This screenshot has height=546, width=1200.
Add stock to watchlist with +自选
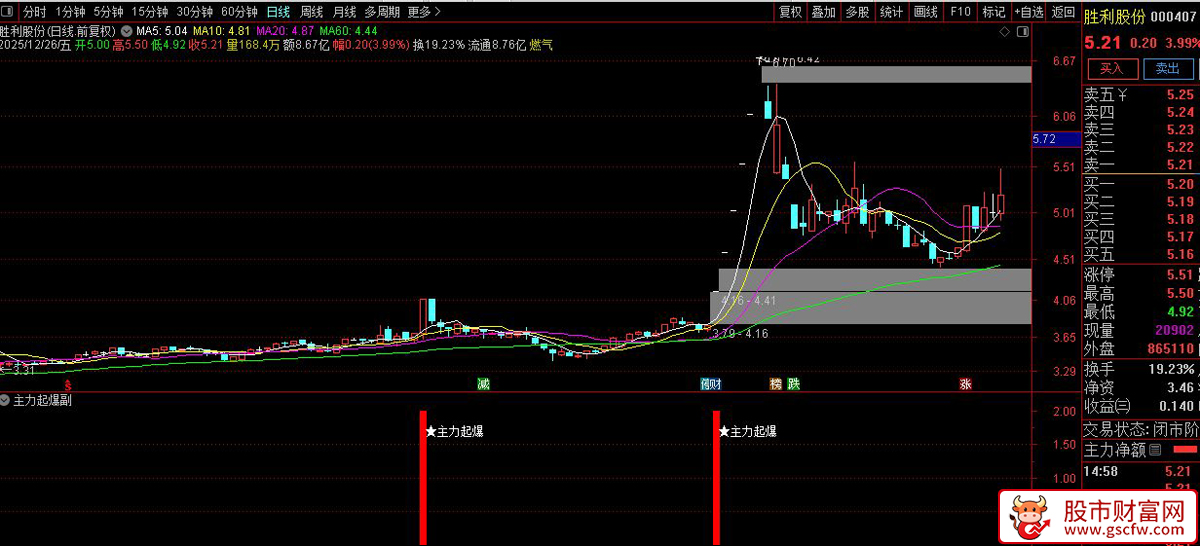click(x=1028, y=12)
